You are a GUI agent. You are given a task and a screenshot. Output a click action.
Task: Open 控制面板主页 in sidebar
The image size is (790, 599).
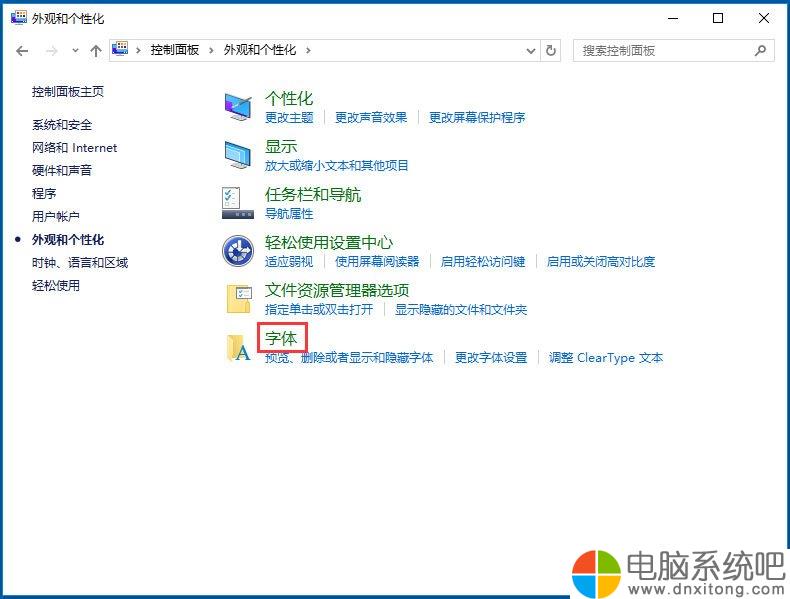(68, 92)
